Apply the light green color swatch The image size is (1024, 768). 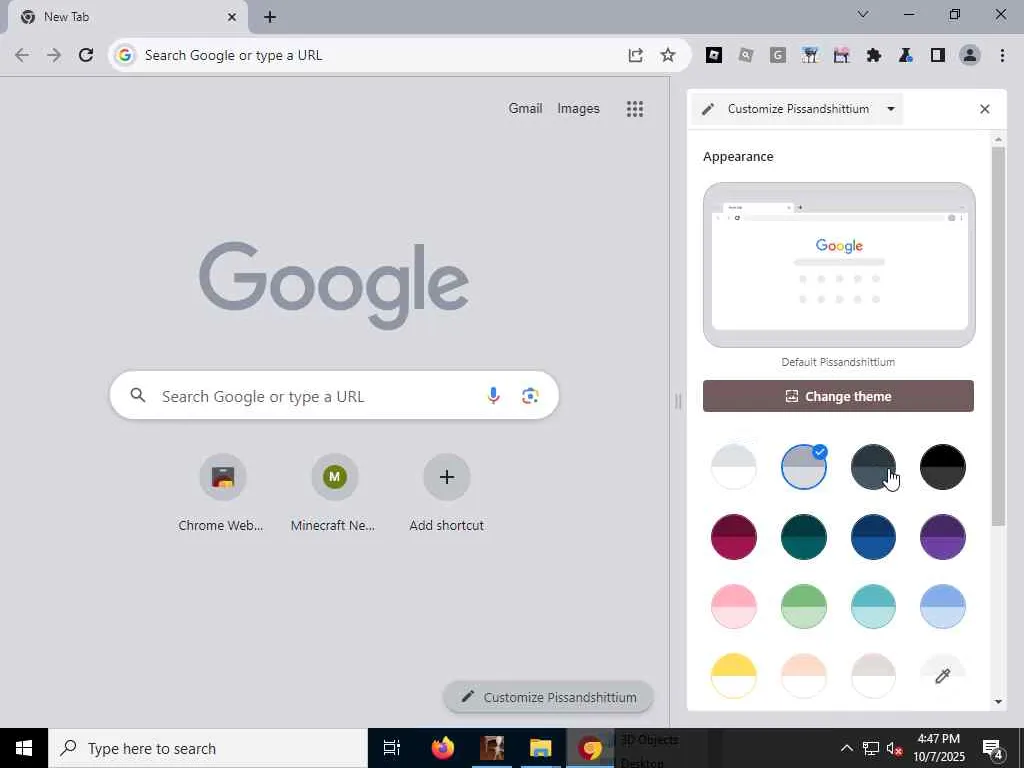coord(803,607)
